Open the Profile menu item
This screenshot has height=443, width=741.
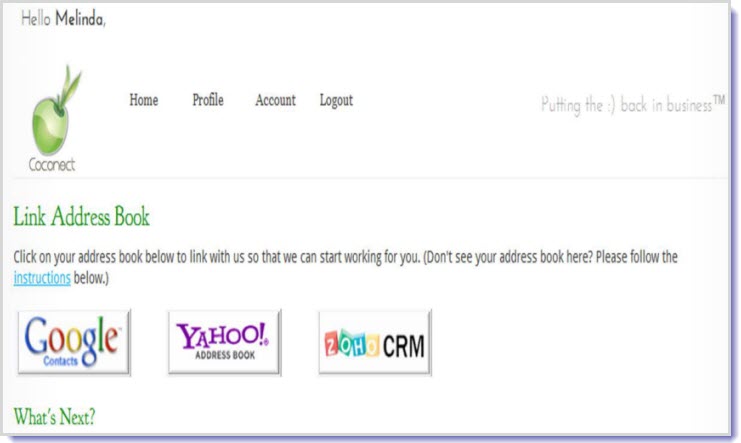[x=208, y=100]
